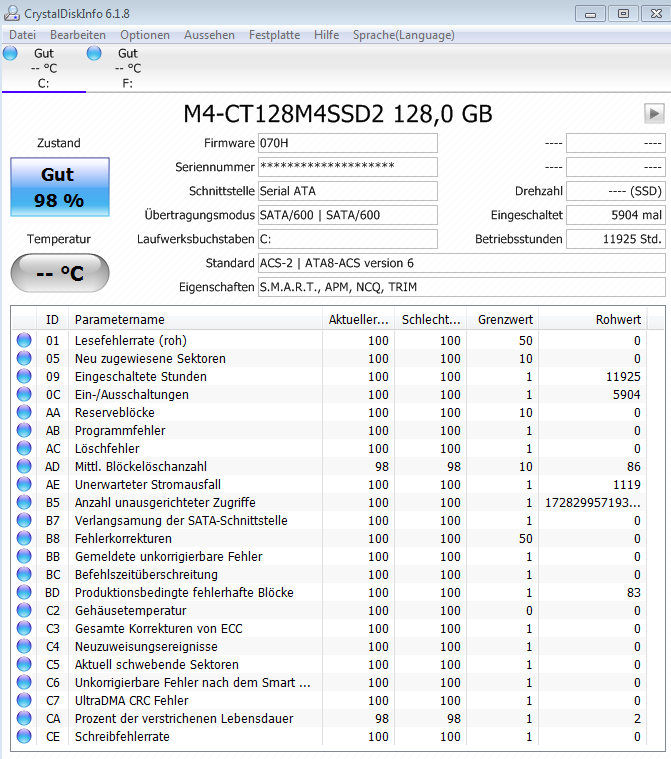Click the Eingeschaltet 5904 mal field

tap(616, 215)
